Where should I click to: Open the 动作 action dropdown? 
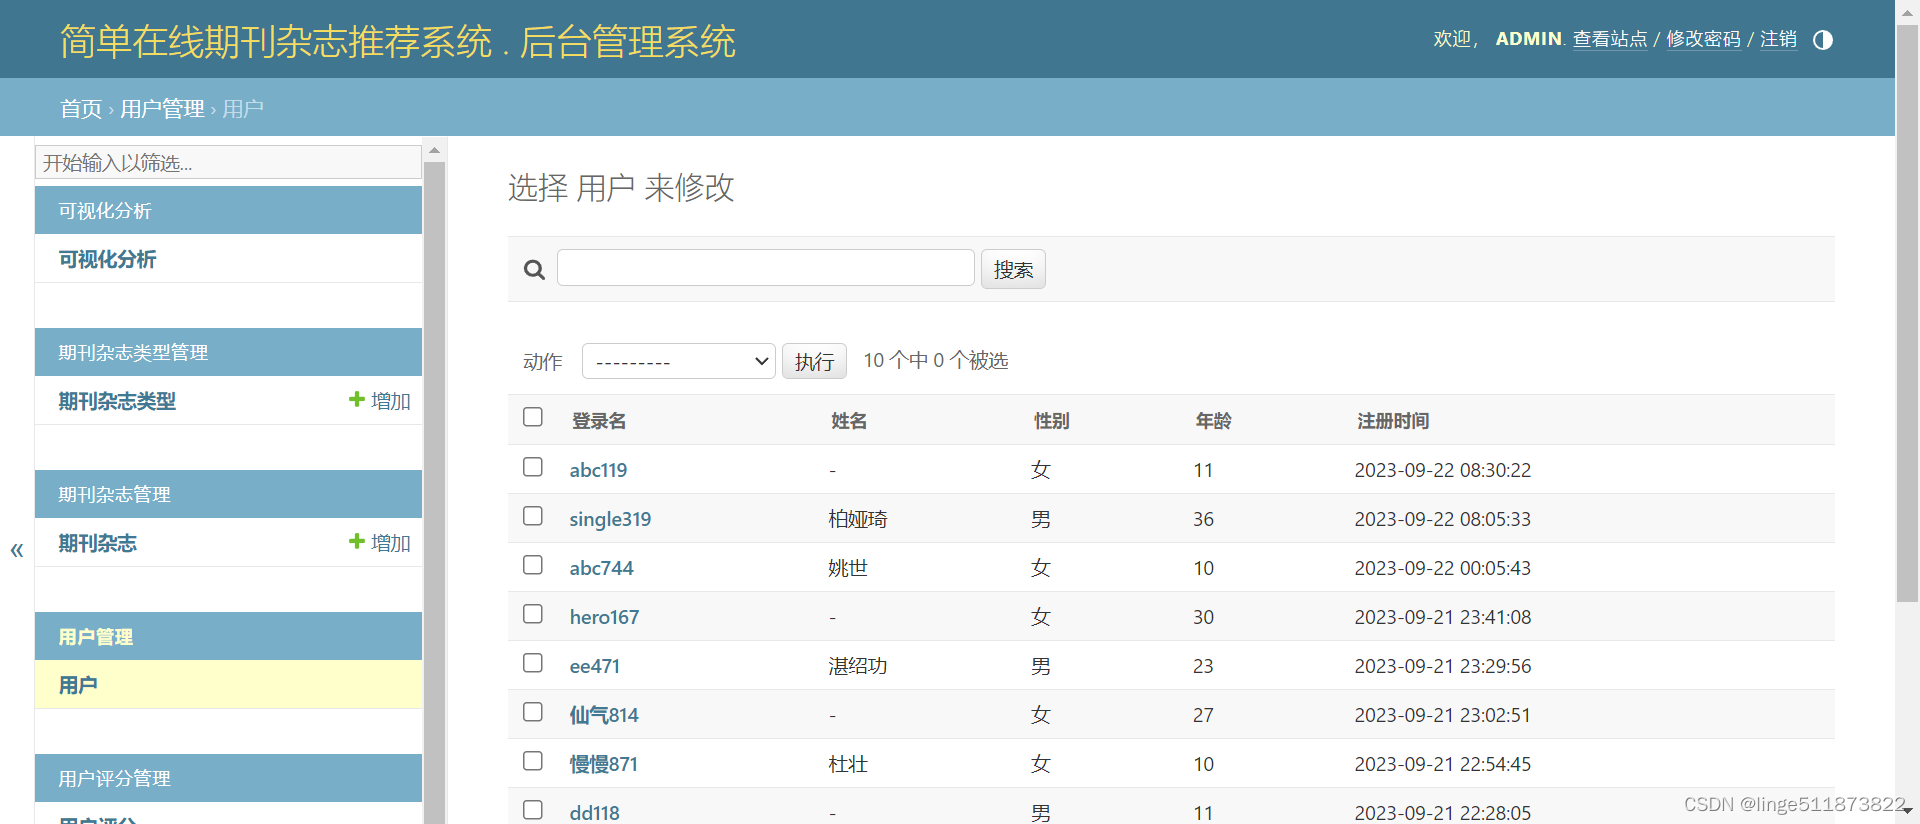tap(679, 361)
